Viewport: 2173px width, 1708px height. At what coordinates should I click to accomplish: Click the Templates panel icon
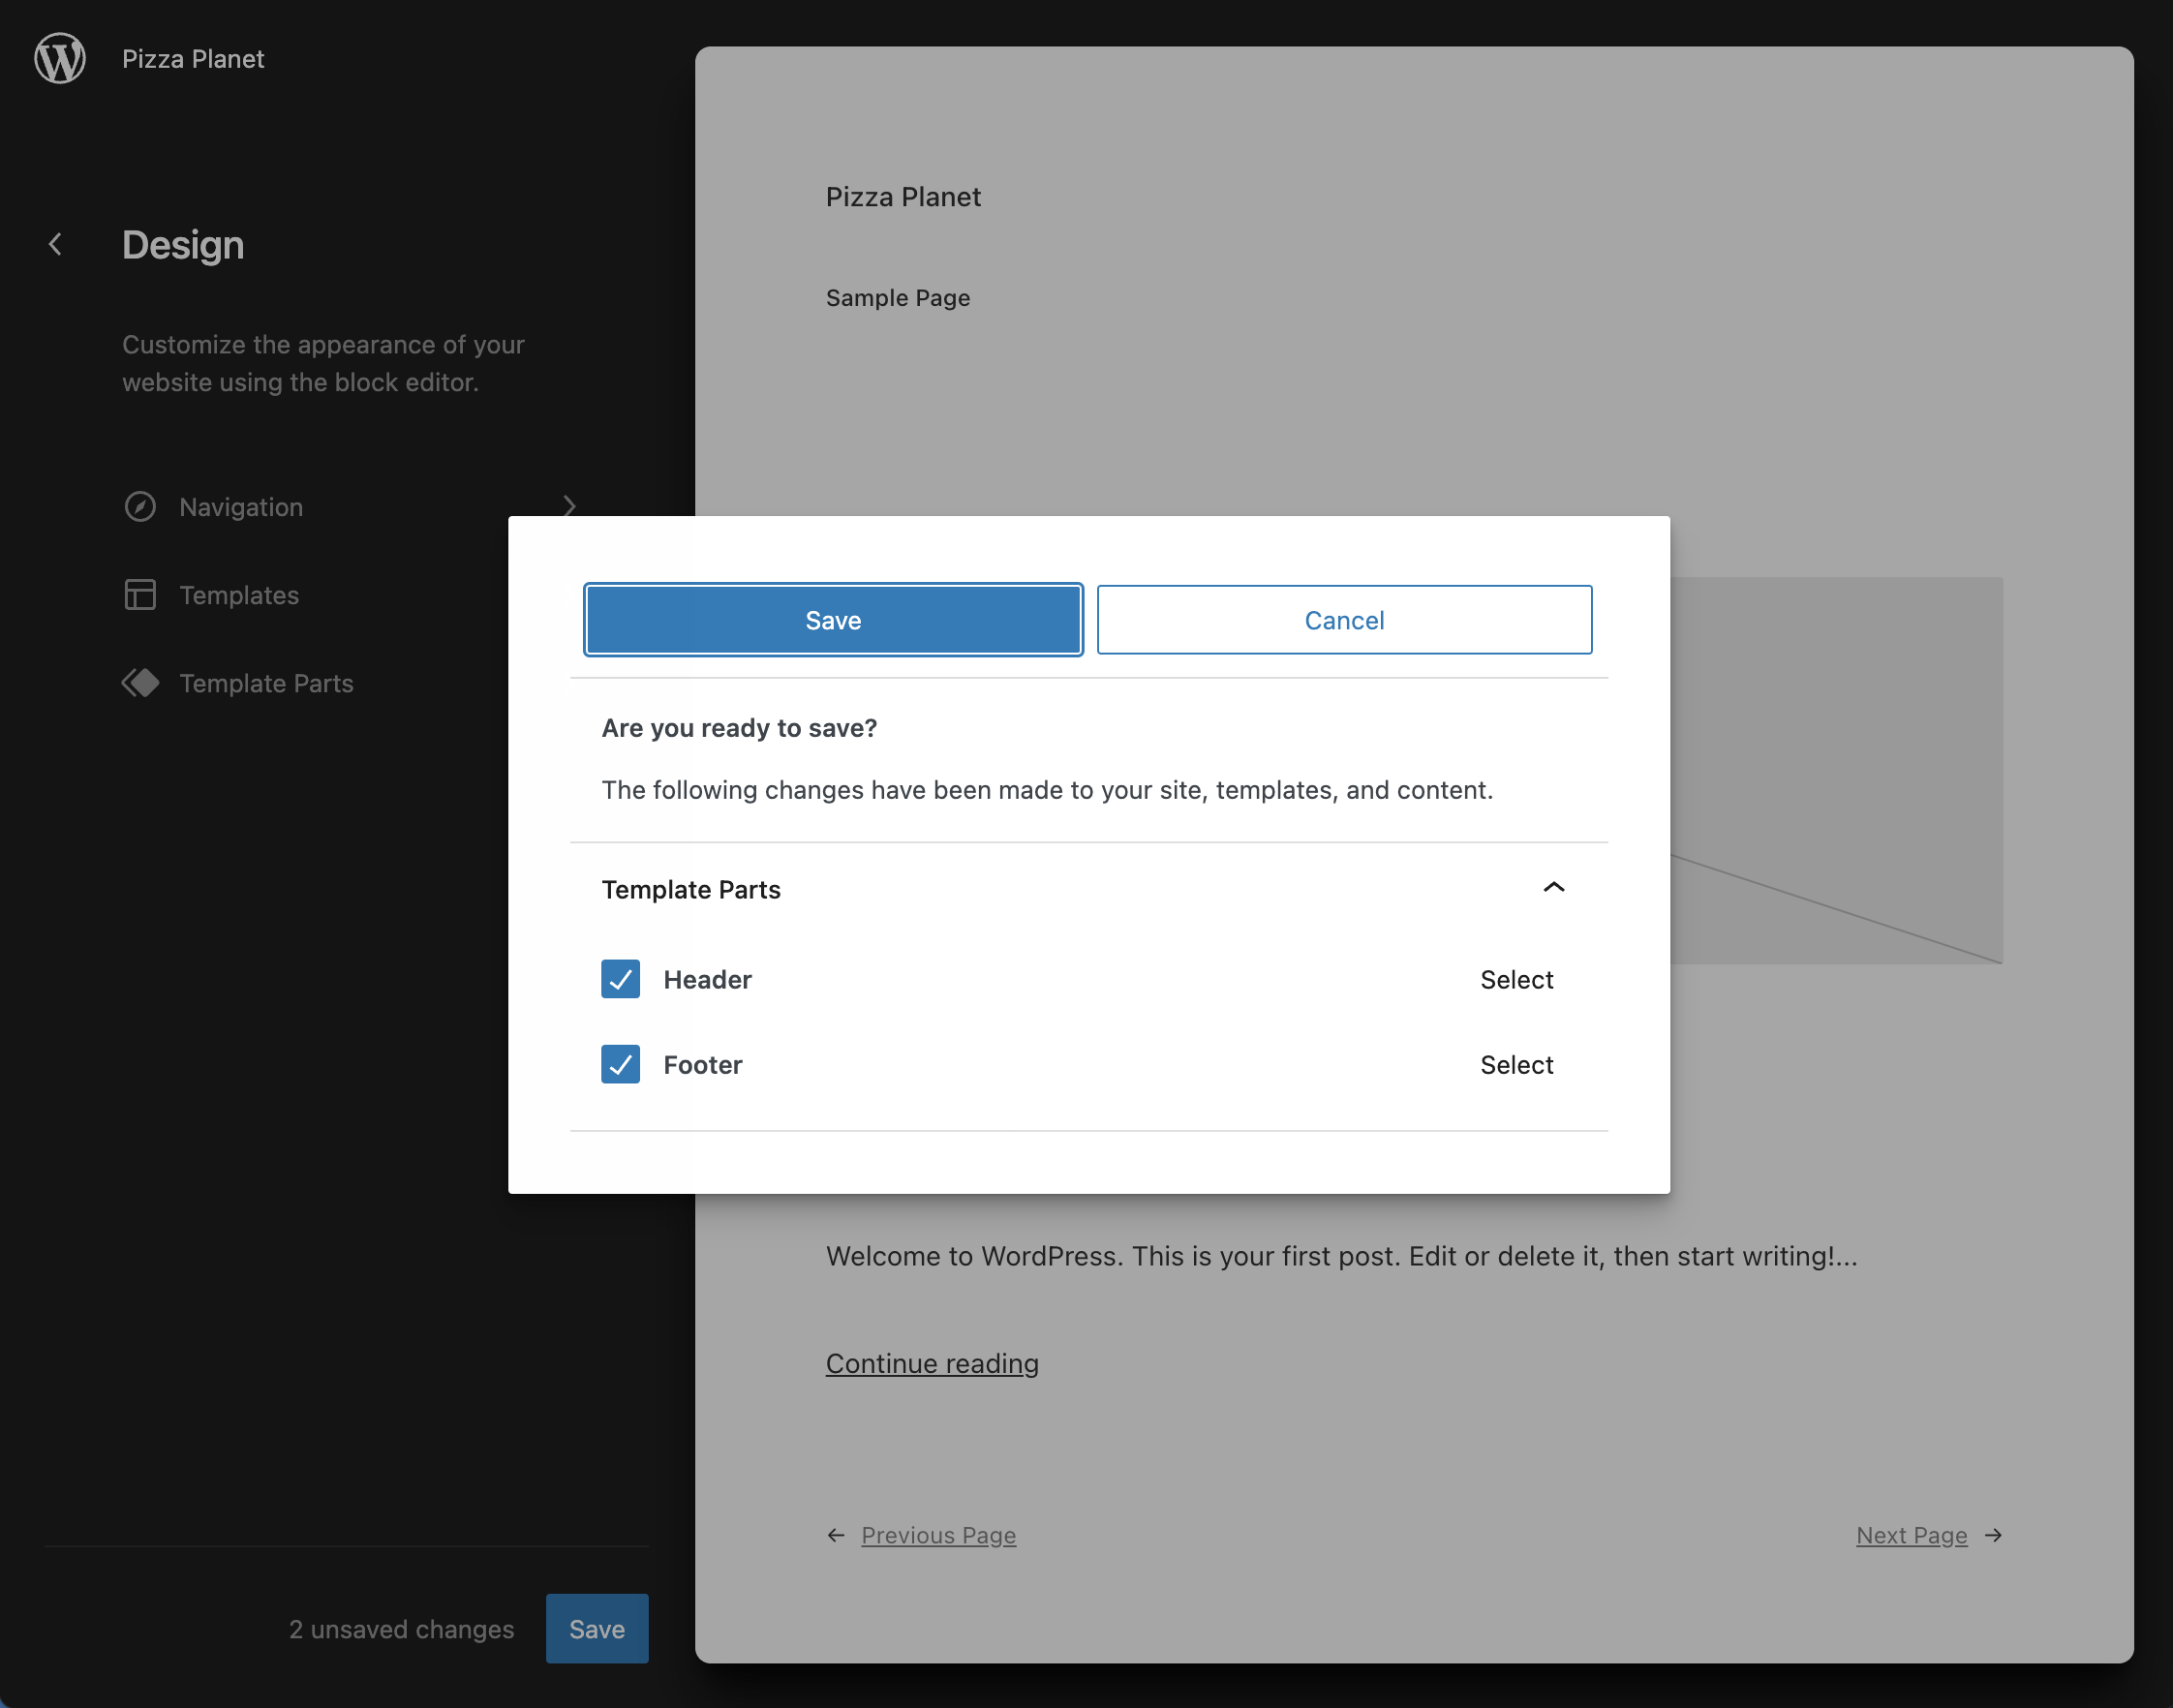tap(141, 594)
